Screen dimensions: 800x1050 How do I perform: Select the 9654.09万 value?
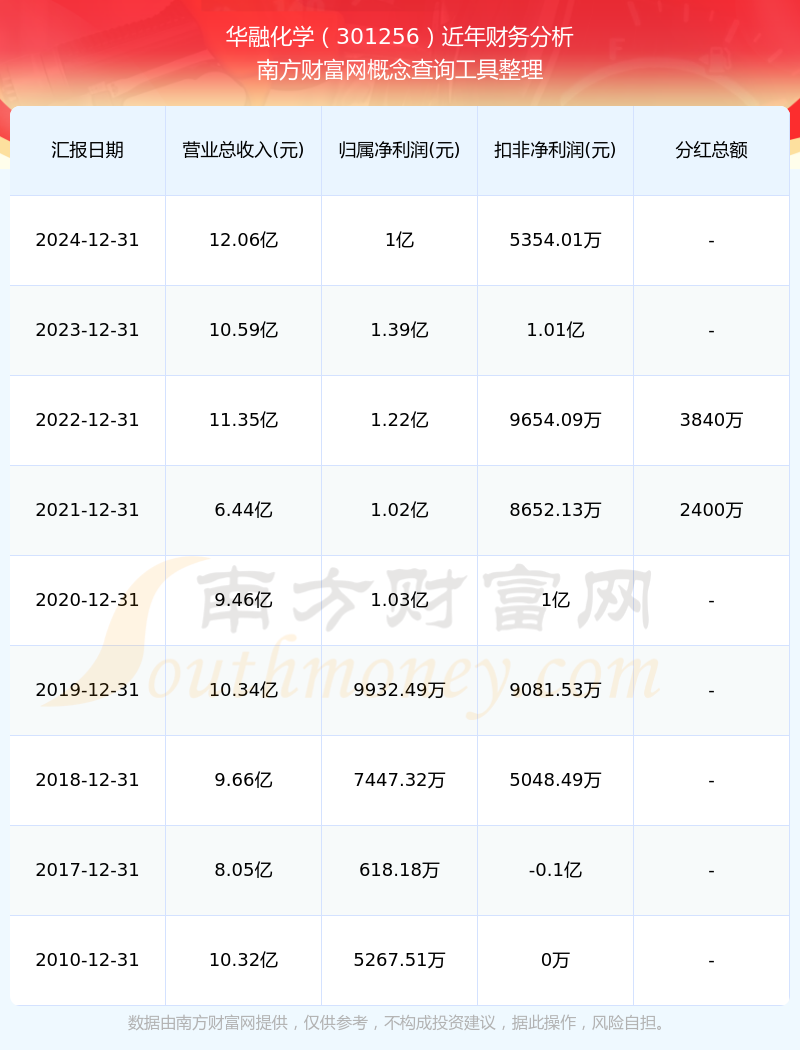(556, 420)
